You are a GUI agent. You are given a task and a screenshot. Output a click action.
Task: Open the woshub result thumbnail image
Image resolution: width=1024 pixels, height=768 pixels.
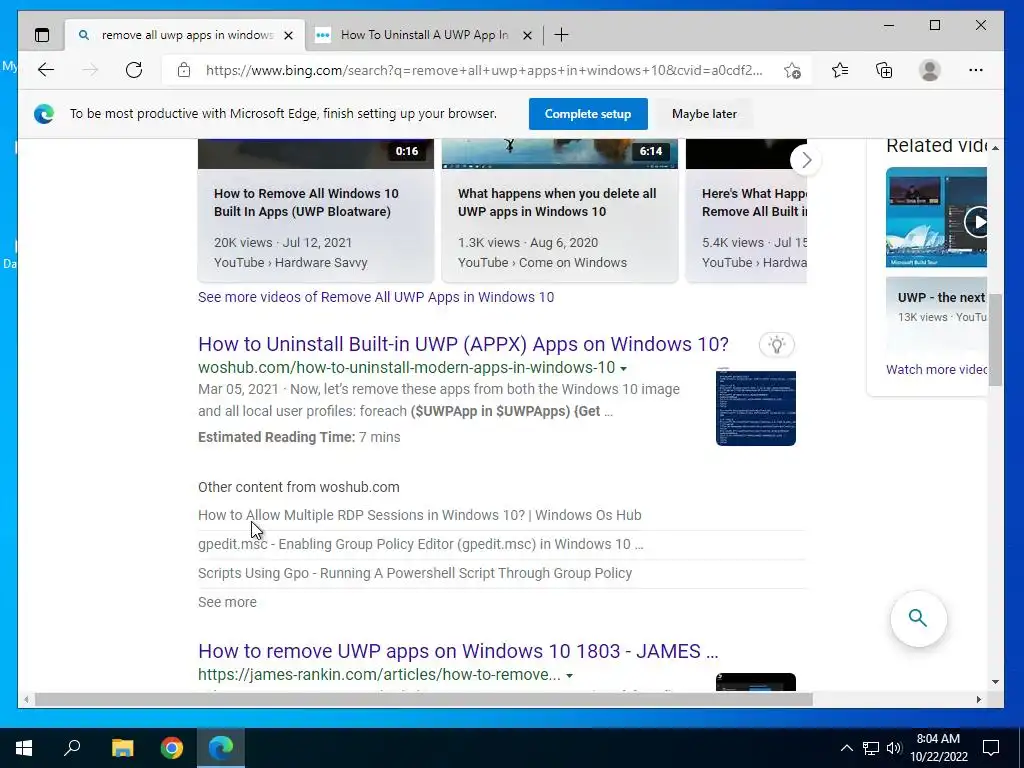[x=756, y=407]
